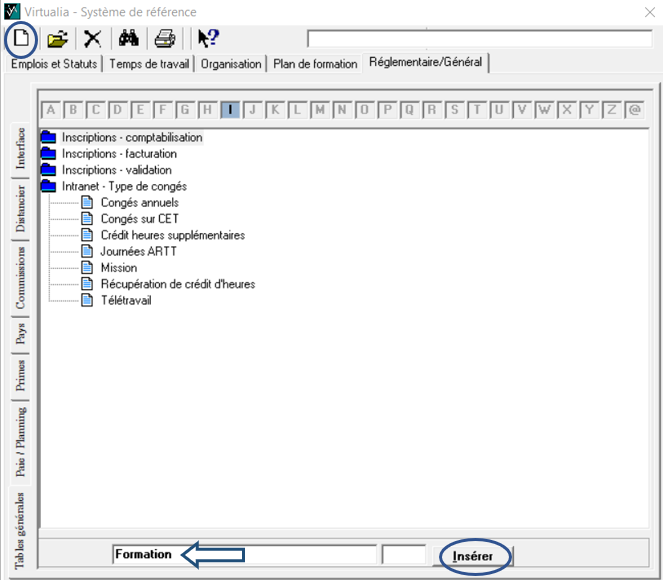This screenshot has width=663, height=580.
Task: Click the Open folder toolbar icon
Action: tap(58, 39)
